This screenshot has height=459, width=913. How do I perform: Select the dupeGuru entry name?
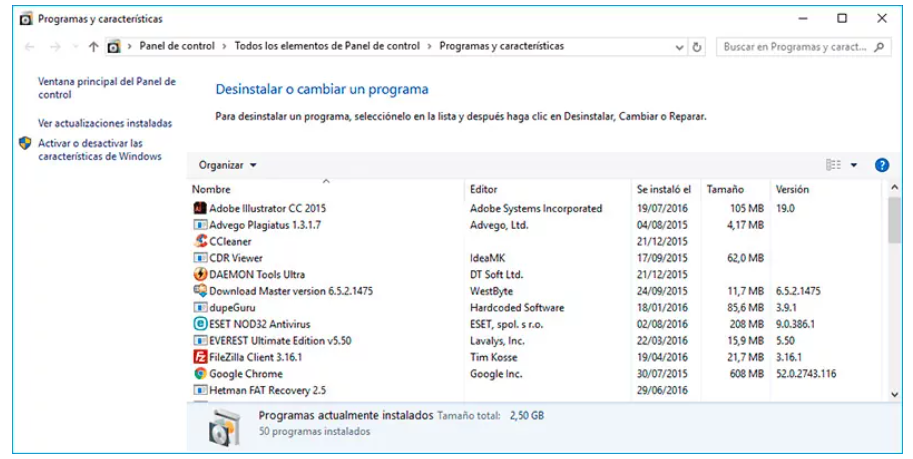tap(232, 308)
